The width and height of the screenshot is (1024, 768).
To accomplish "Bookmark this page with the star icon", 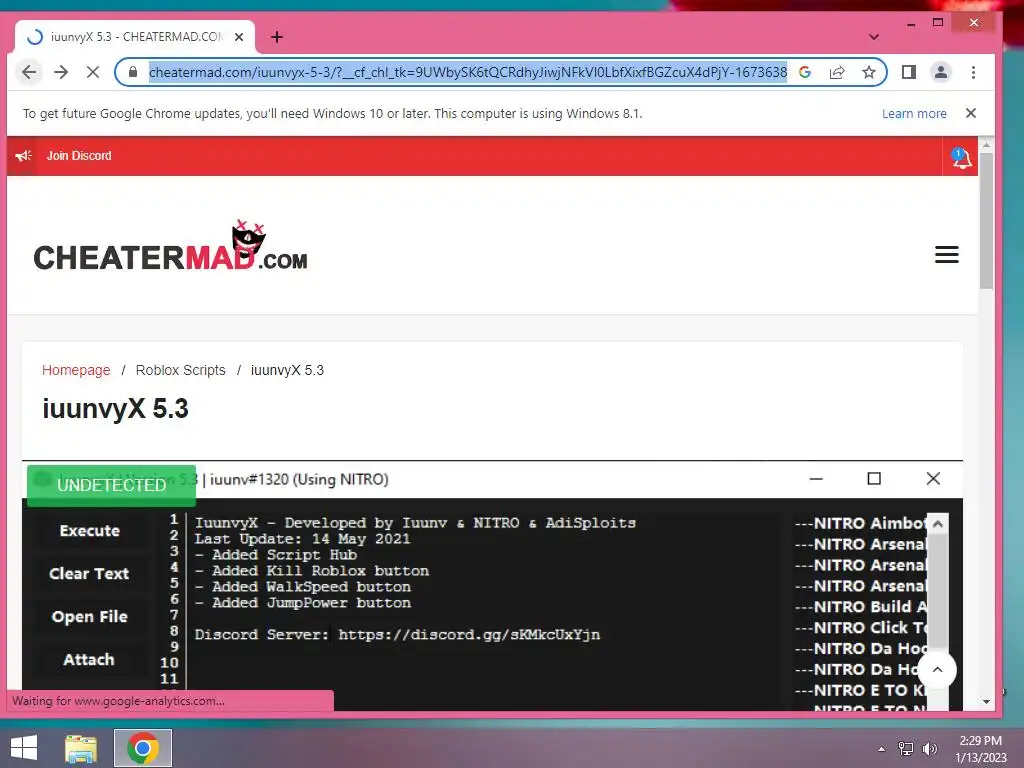I will (x=869, y=72).
